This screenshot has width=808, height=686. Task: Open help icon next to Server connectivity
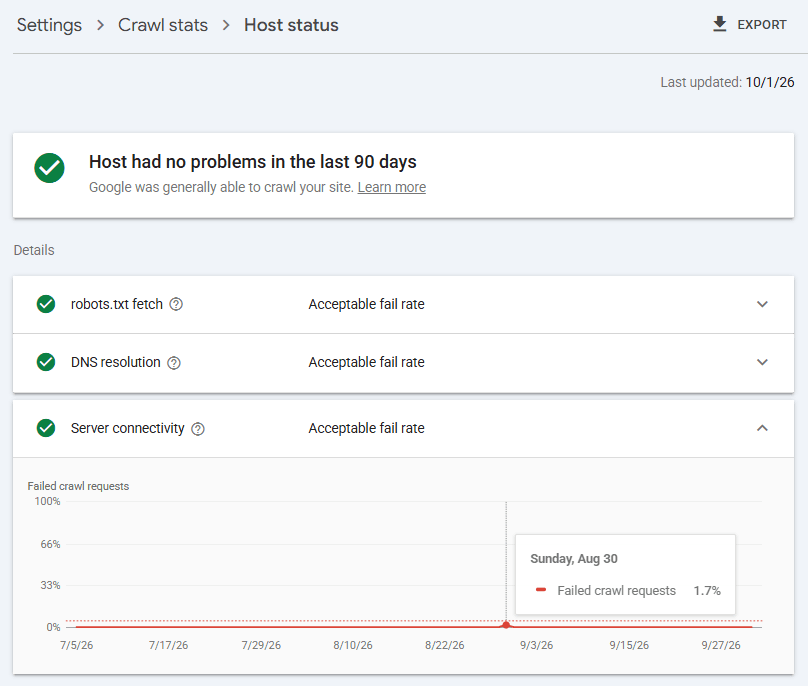198,429
